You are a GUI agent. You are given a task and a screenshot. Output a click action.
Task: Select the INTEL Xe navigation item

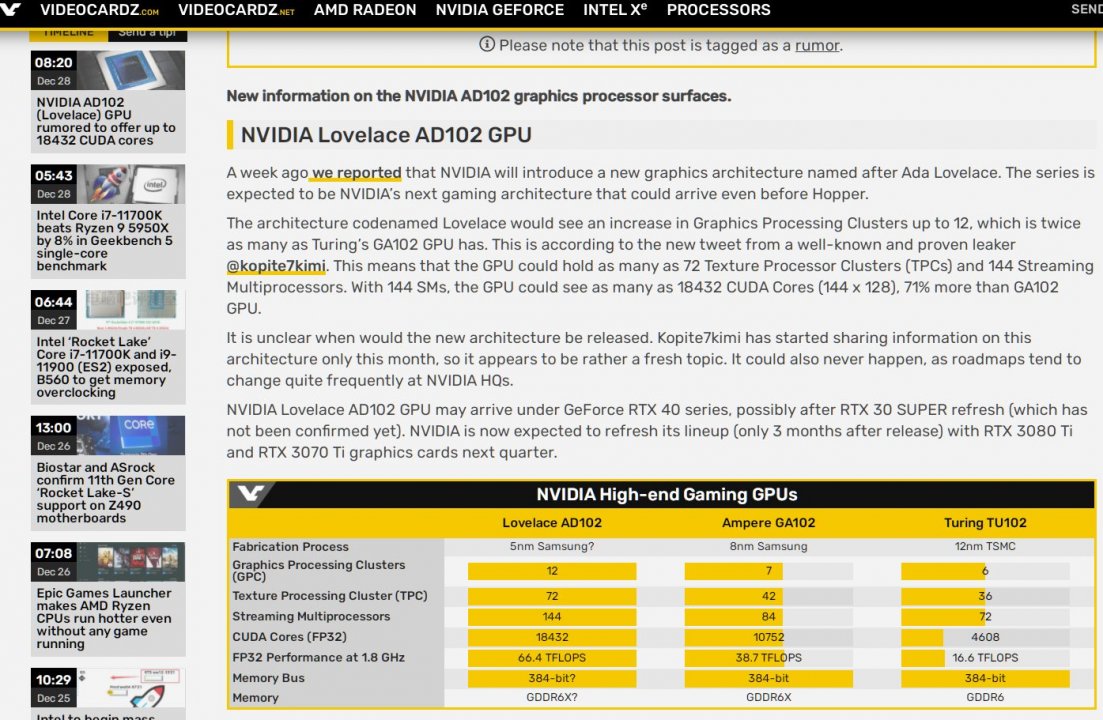click(615, 10)
